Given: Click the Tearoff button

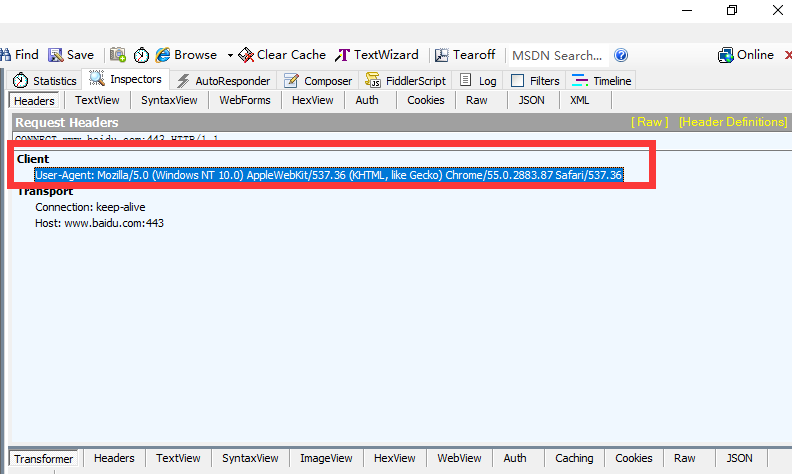Looking at the screenshot, I should 465,55.
